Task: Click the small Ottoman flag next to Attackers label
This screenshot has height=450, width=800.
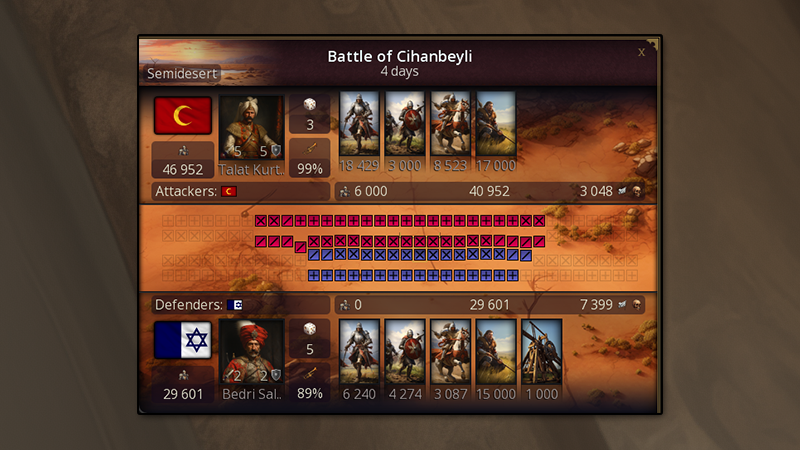Action: (229, 191)
